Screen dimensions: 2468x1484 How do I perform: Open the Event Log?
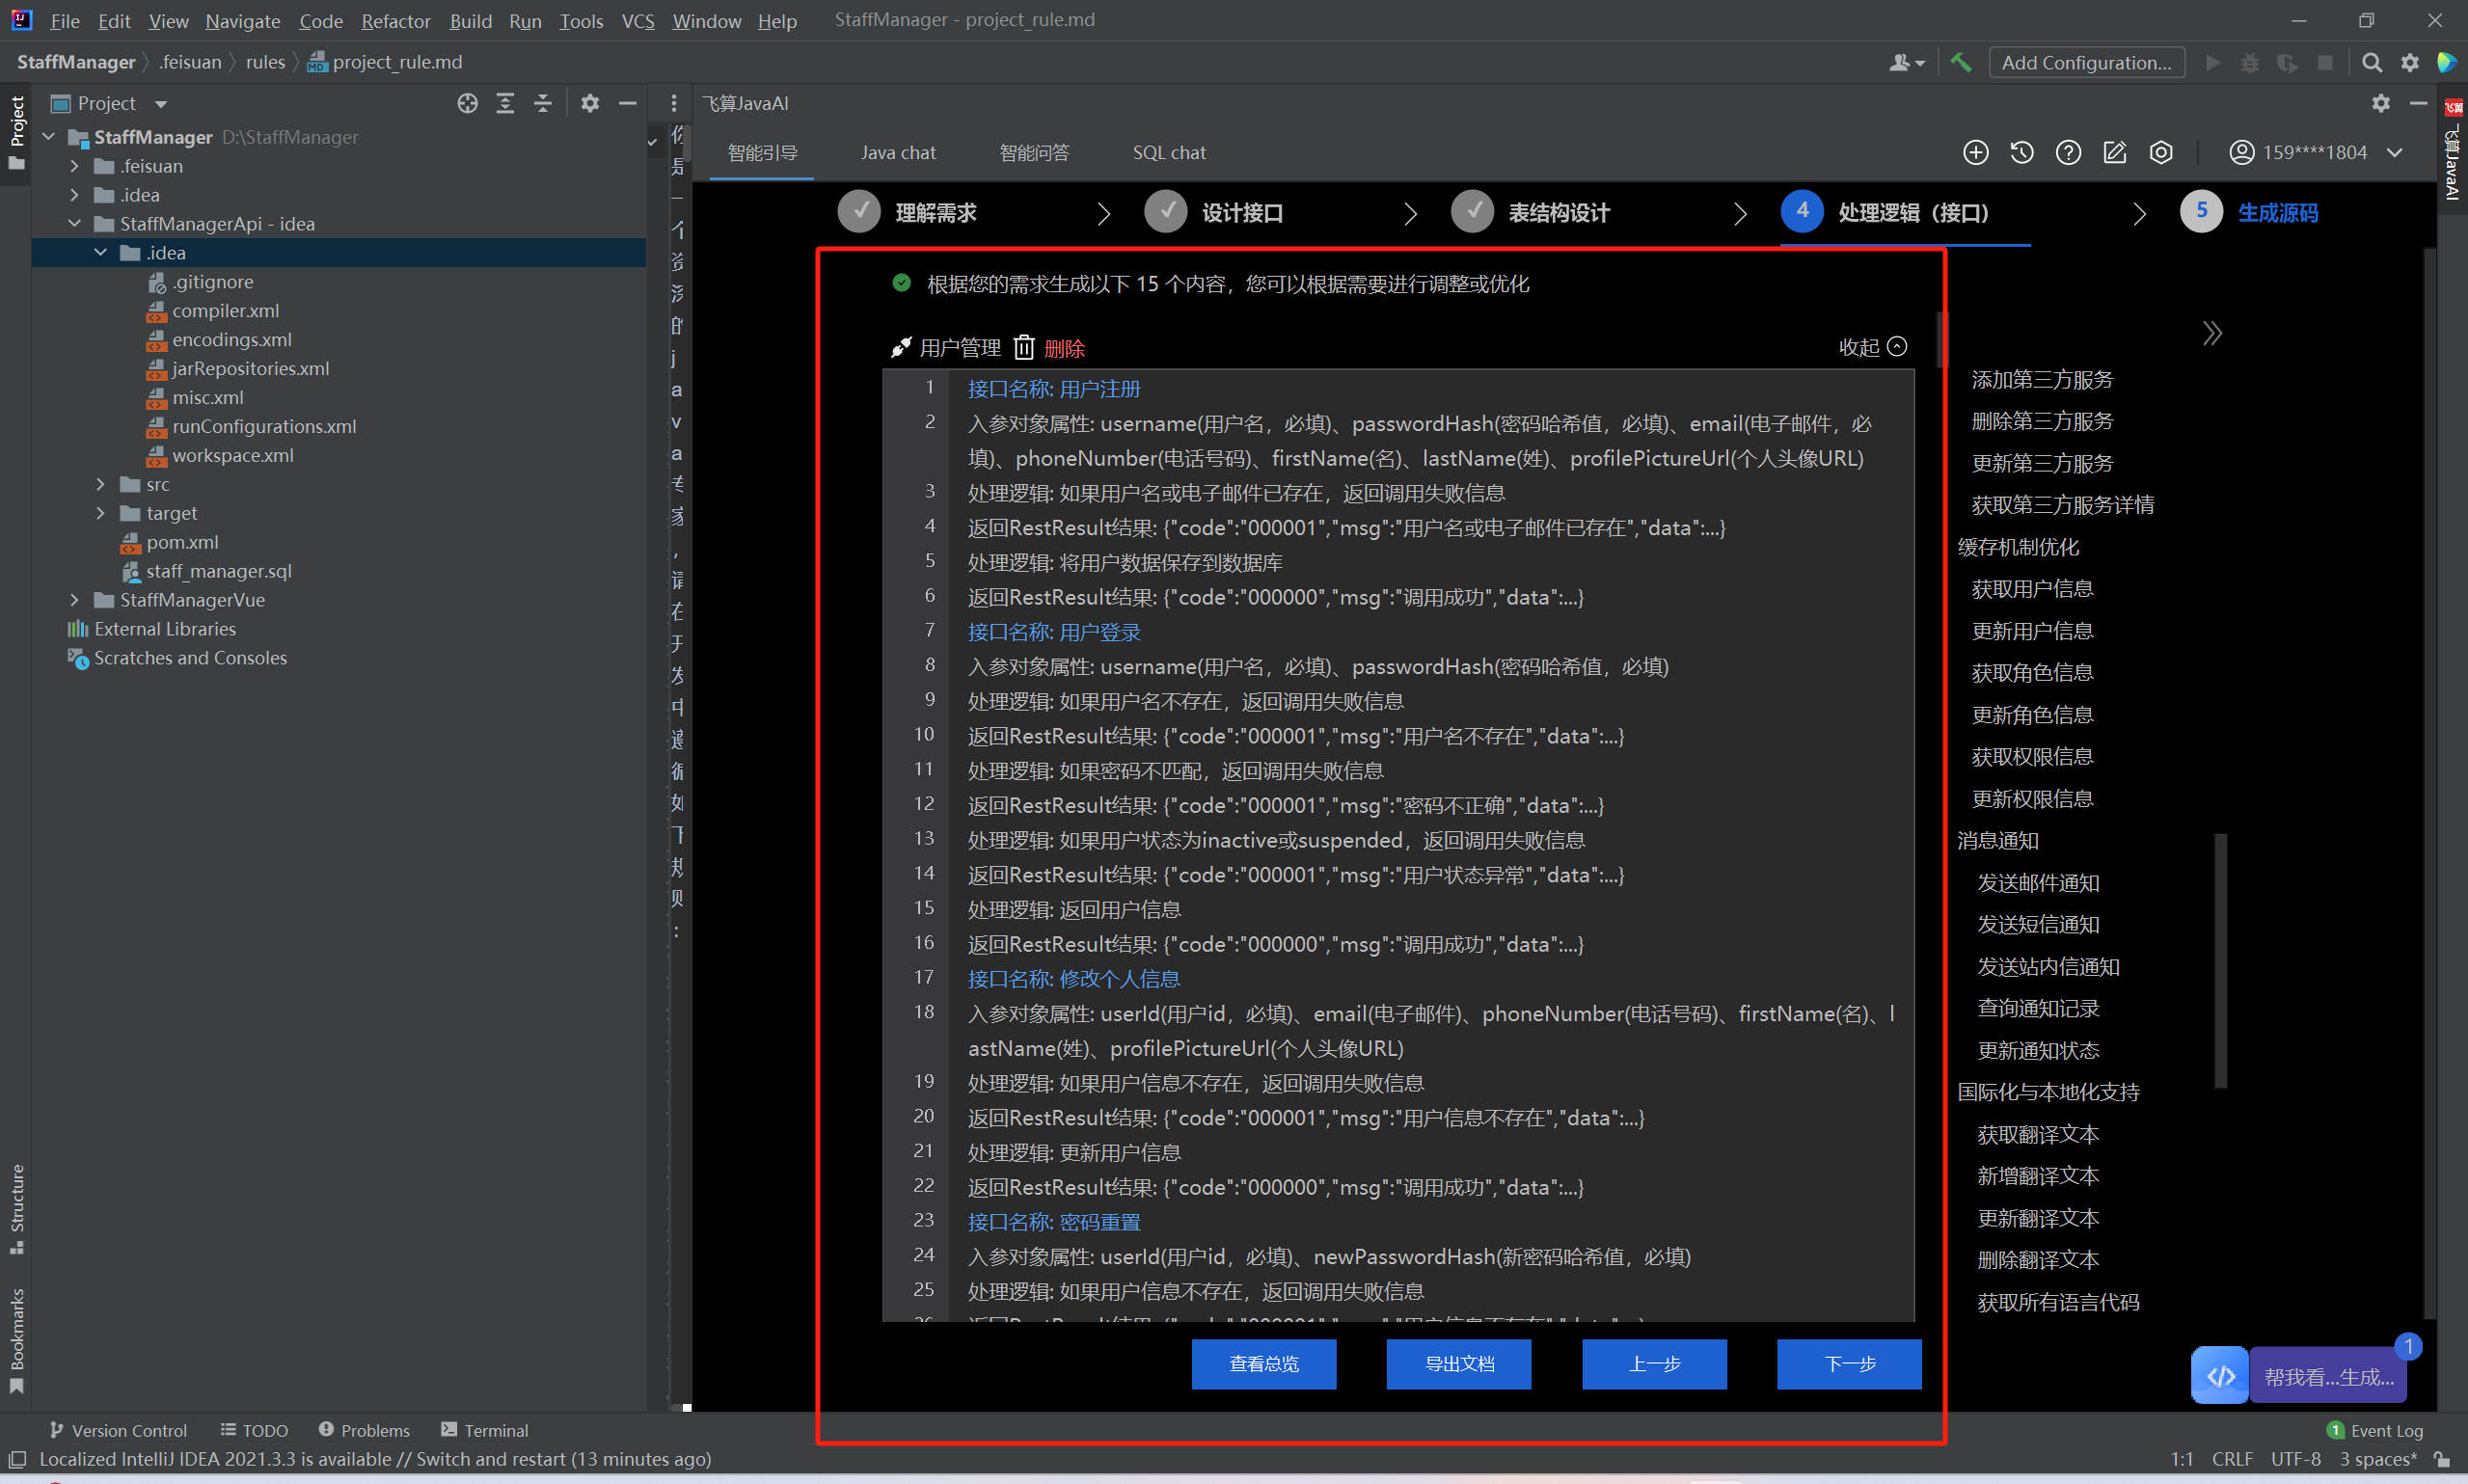point(2375,1430)
